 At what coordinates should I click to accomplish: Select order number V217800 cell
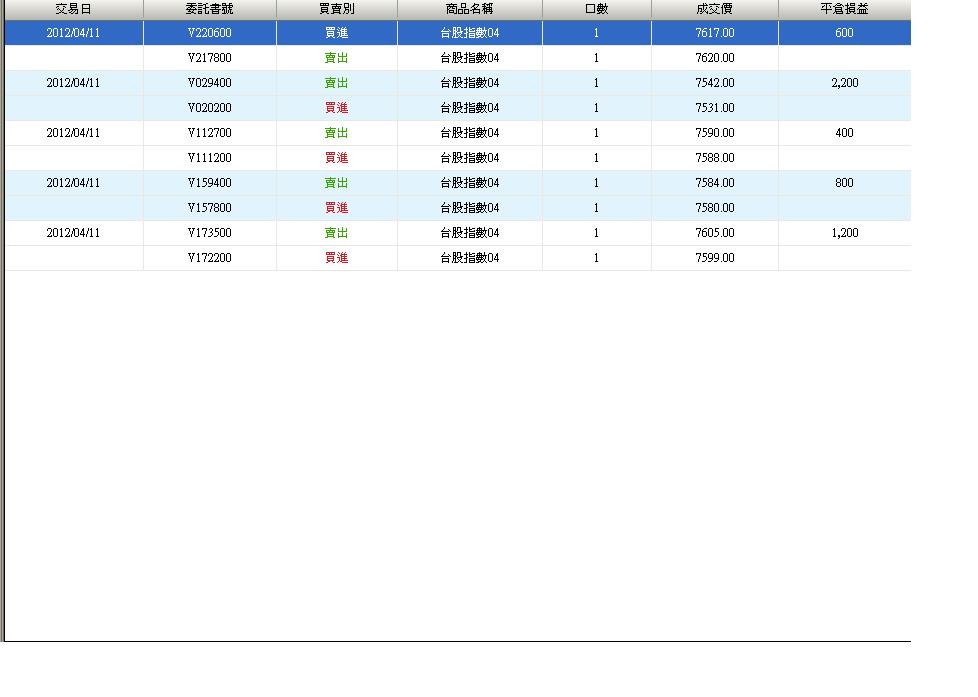(x=210, y=58)
